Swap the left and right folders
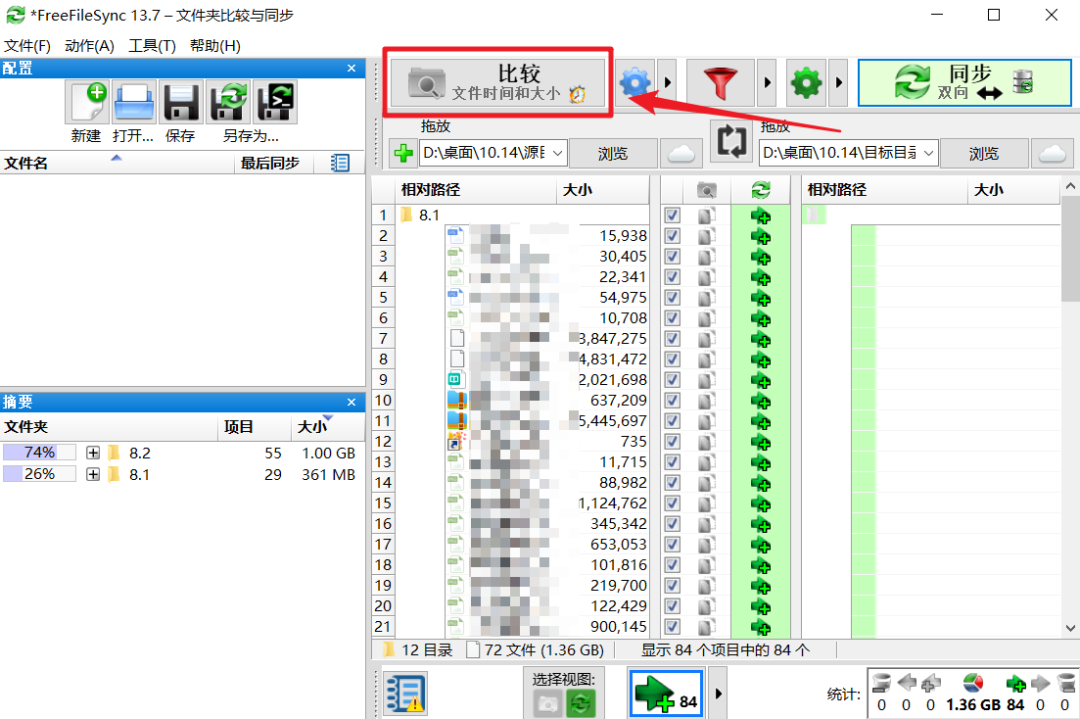The width and height of the screenshot is (1080, 719). coord(731,141)
